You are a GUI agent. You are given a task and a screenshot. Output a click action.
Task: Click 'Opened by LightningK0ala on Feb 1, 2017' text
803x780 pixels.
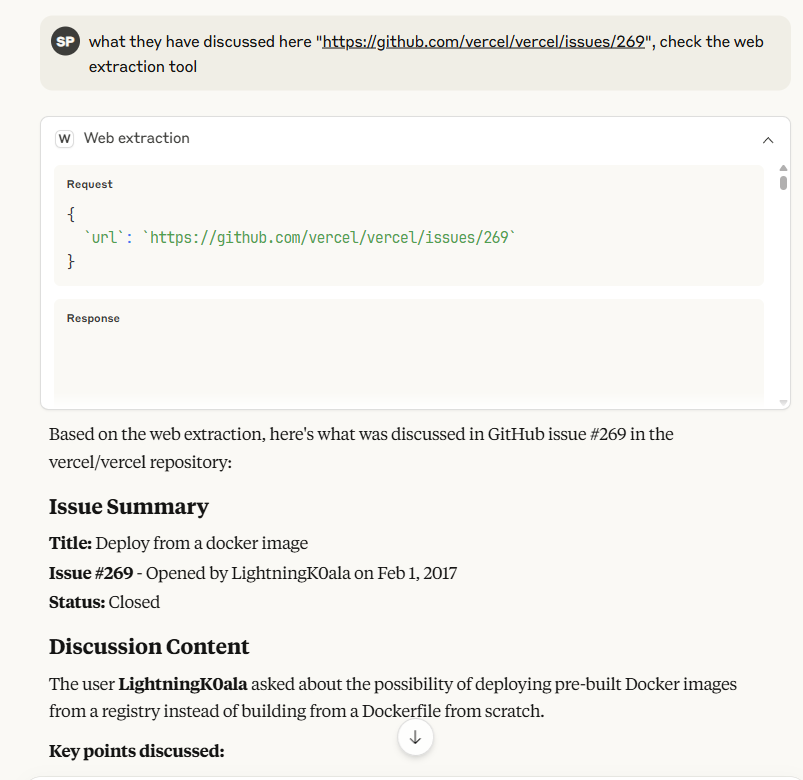(x=301, y=573)
